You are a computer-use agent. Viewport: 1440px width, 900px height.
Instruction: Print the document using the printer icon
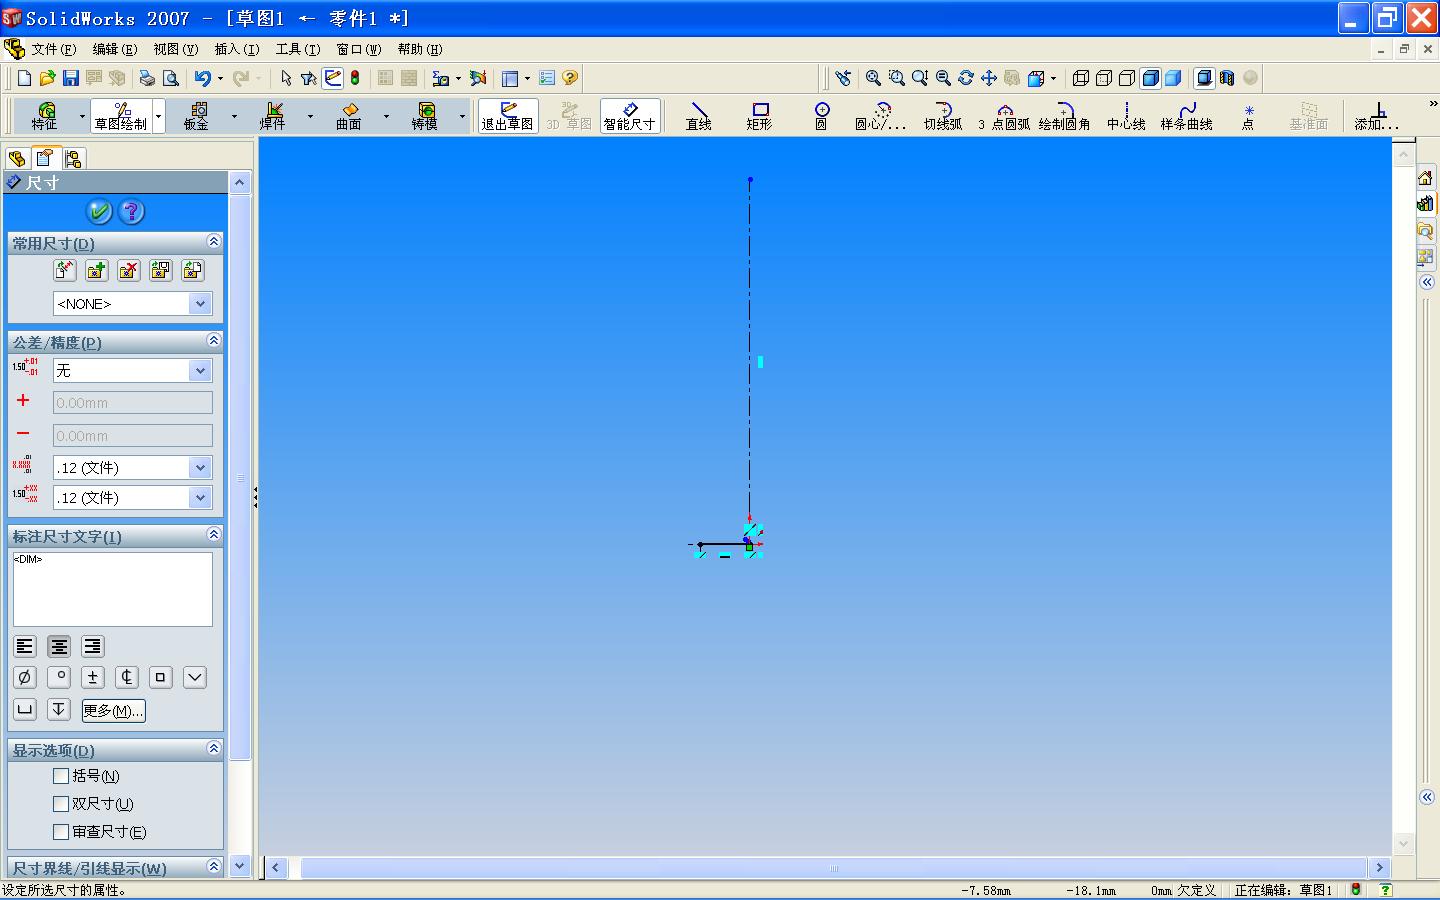tap(147, 78)
